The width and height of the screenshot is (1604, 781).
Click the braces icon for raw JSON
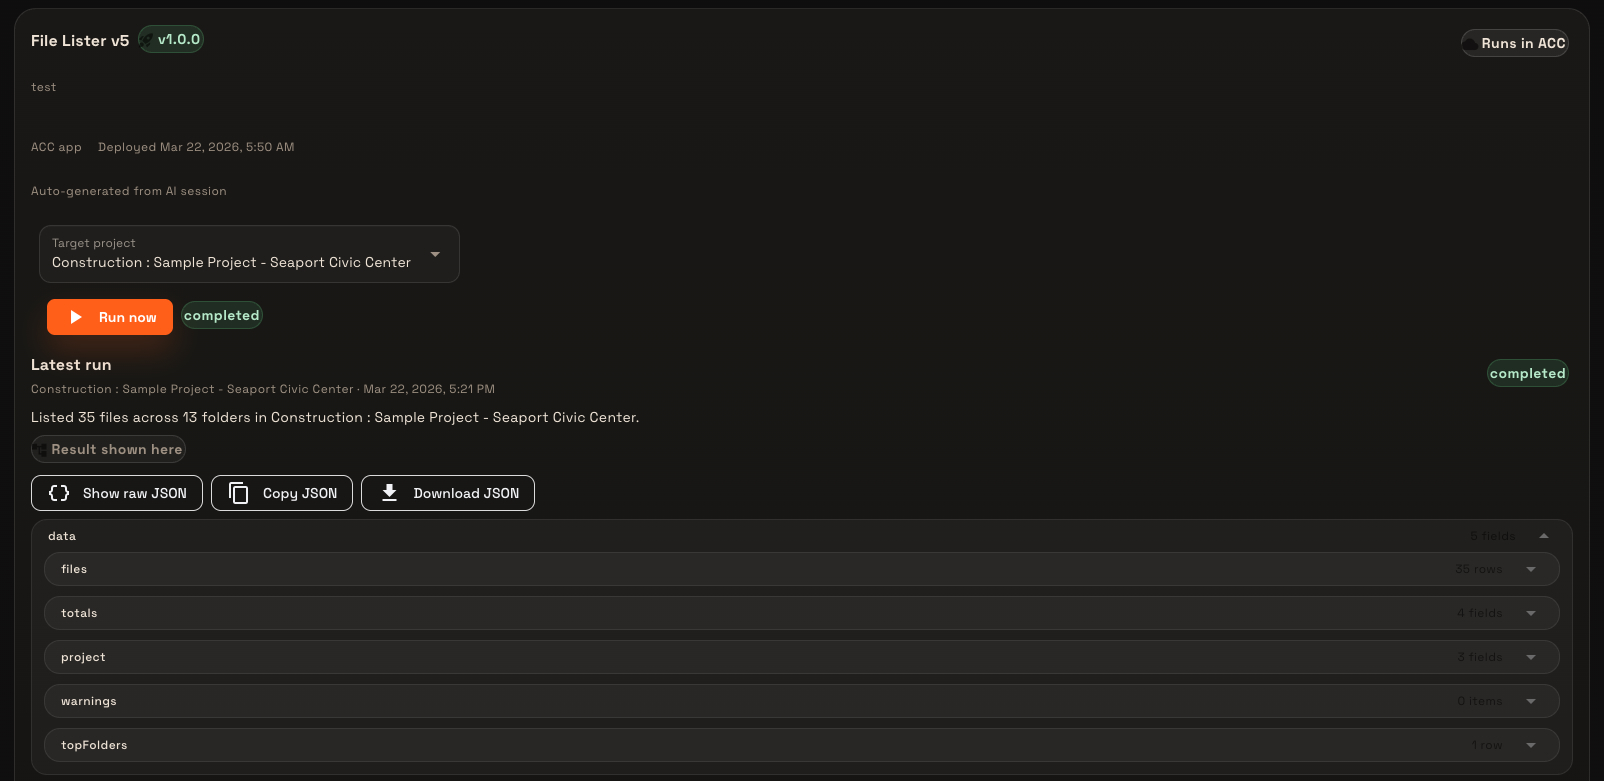tap(59, 493)
